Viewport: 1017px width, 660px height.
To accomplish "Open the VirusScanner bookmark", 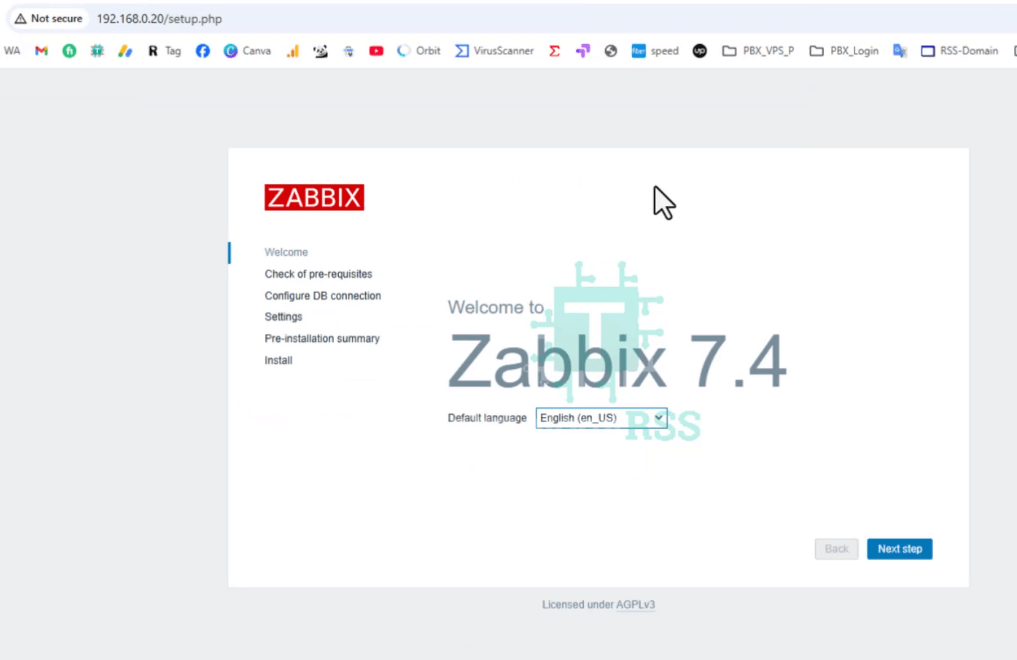I will click(x=494, y=51).
